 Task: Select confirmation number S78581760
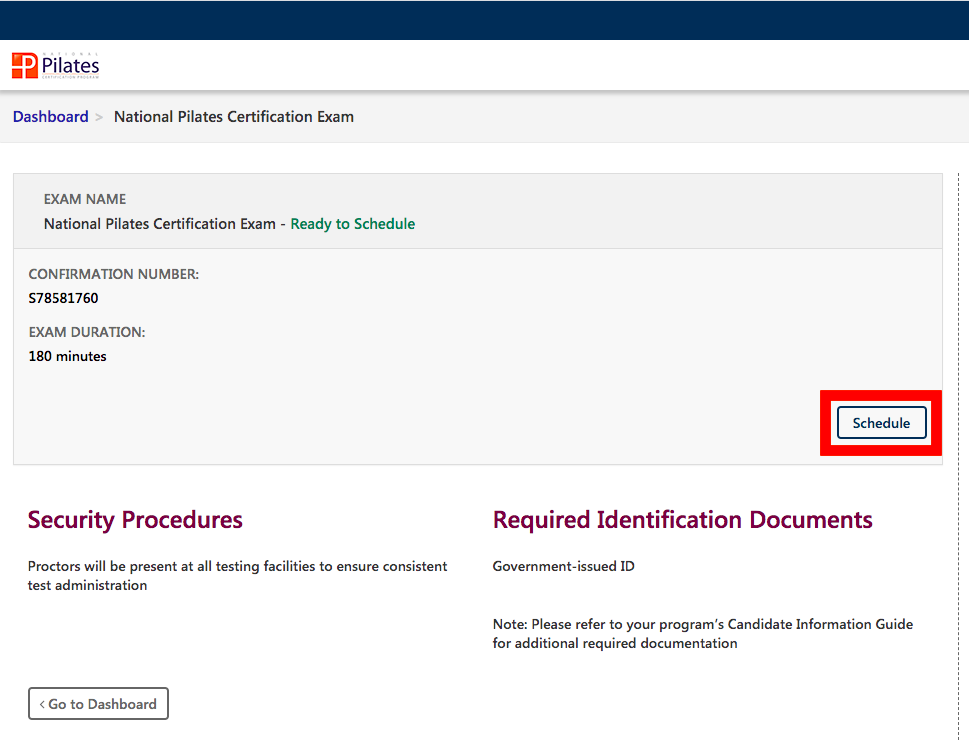pyautogui.click(x=64, y=299)
